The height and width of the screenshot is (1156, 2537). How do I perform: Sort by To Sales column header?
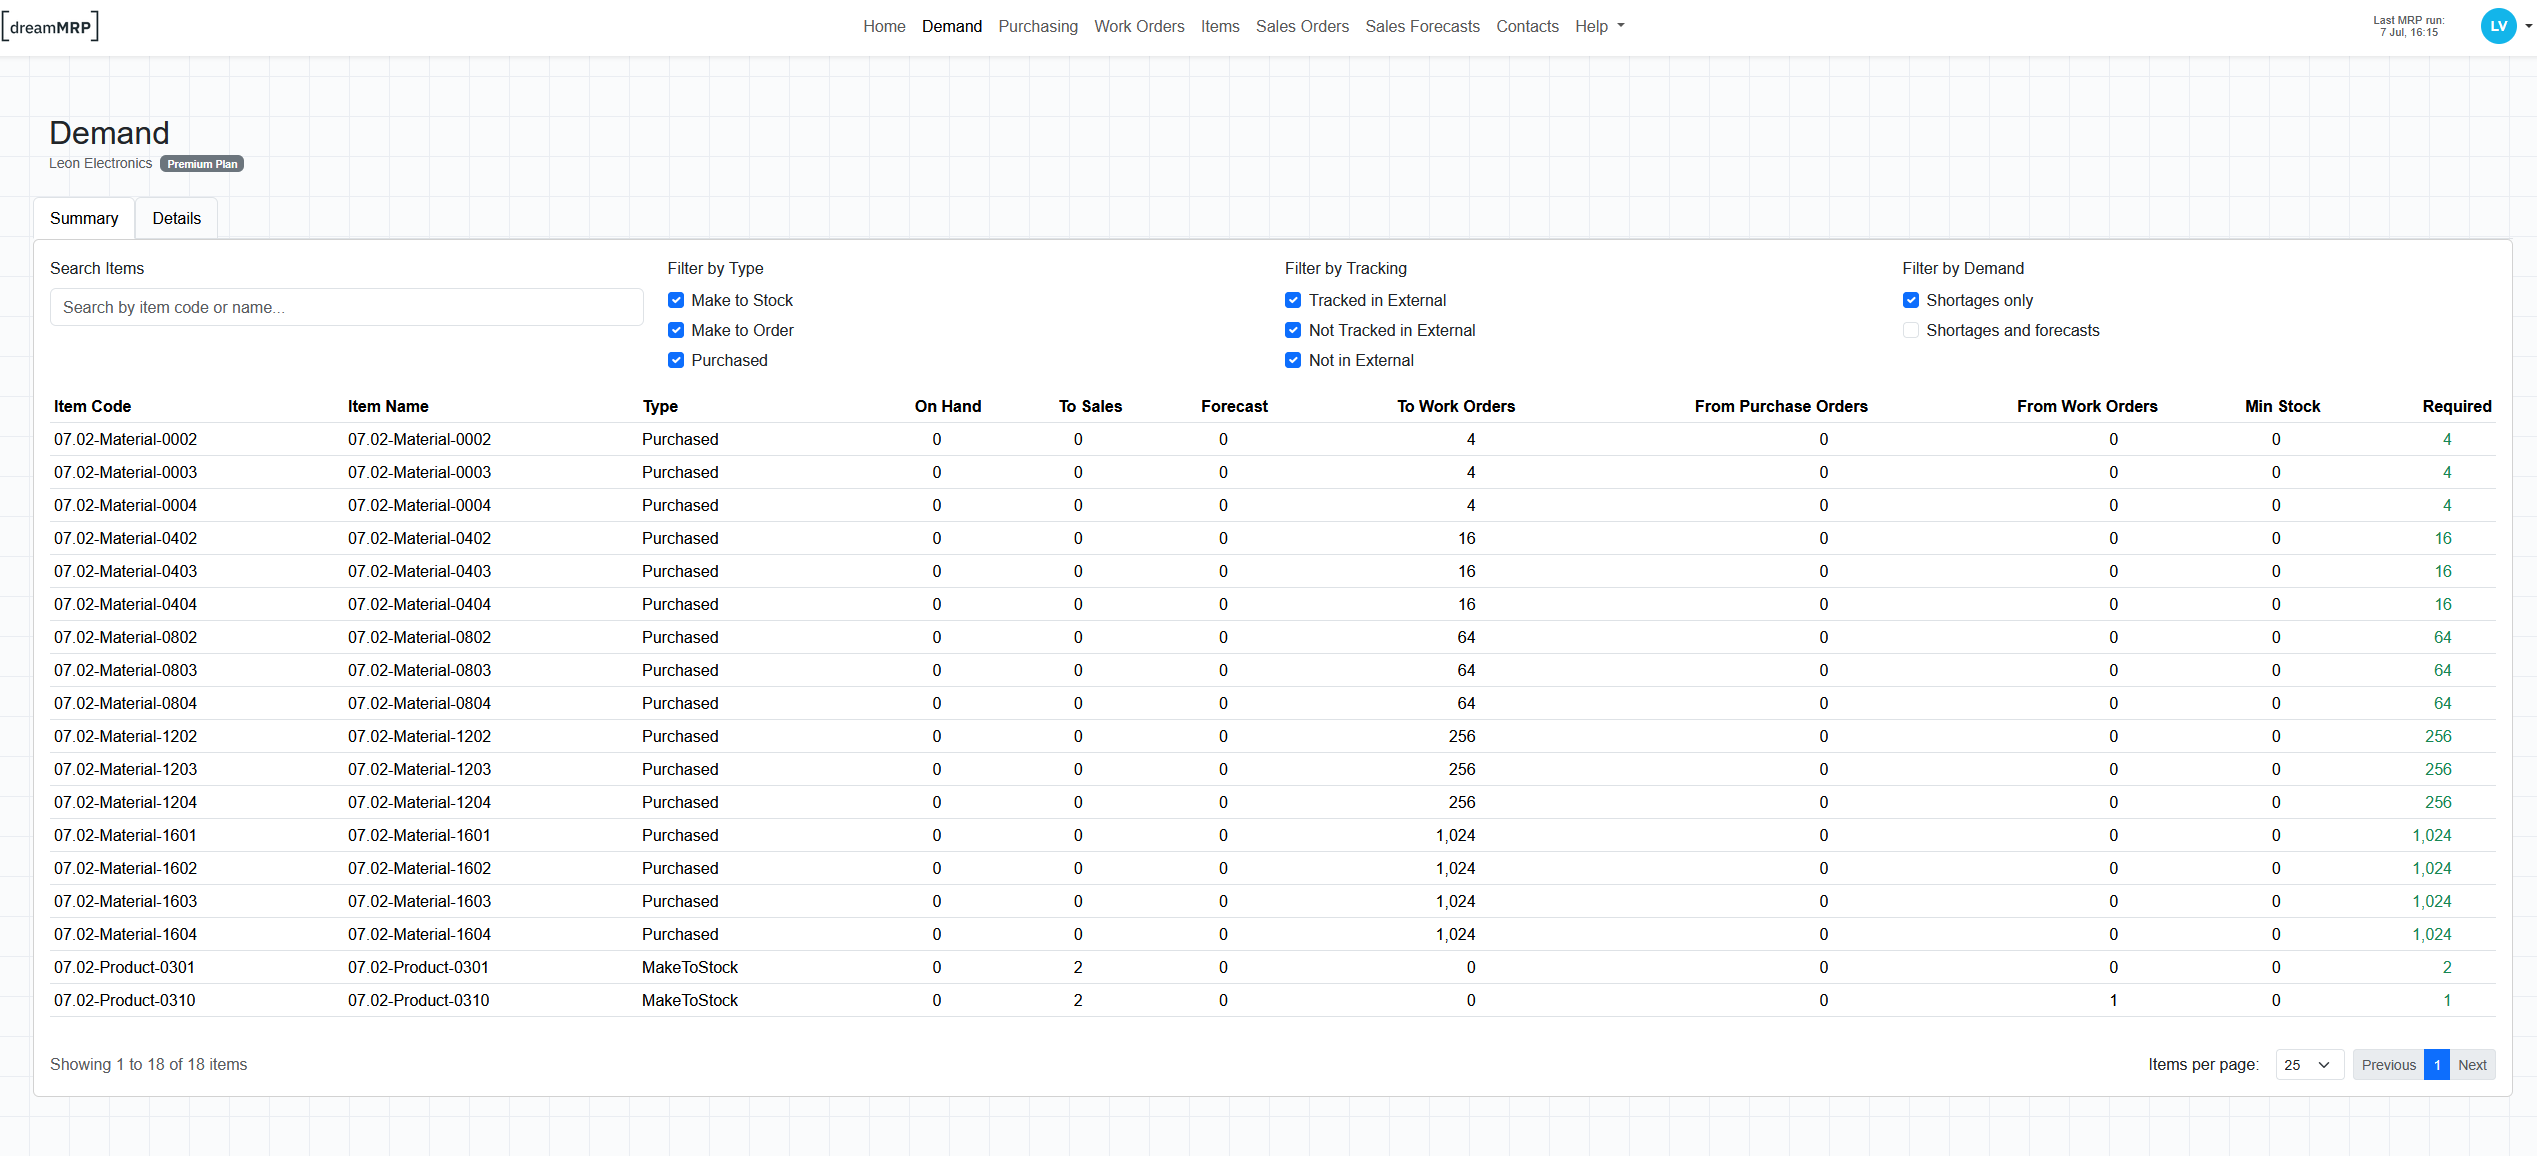[x=1090, y=406]
